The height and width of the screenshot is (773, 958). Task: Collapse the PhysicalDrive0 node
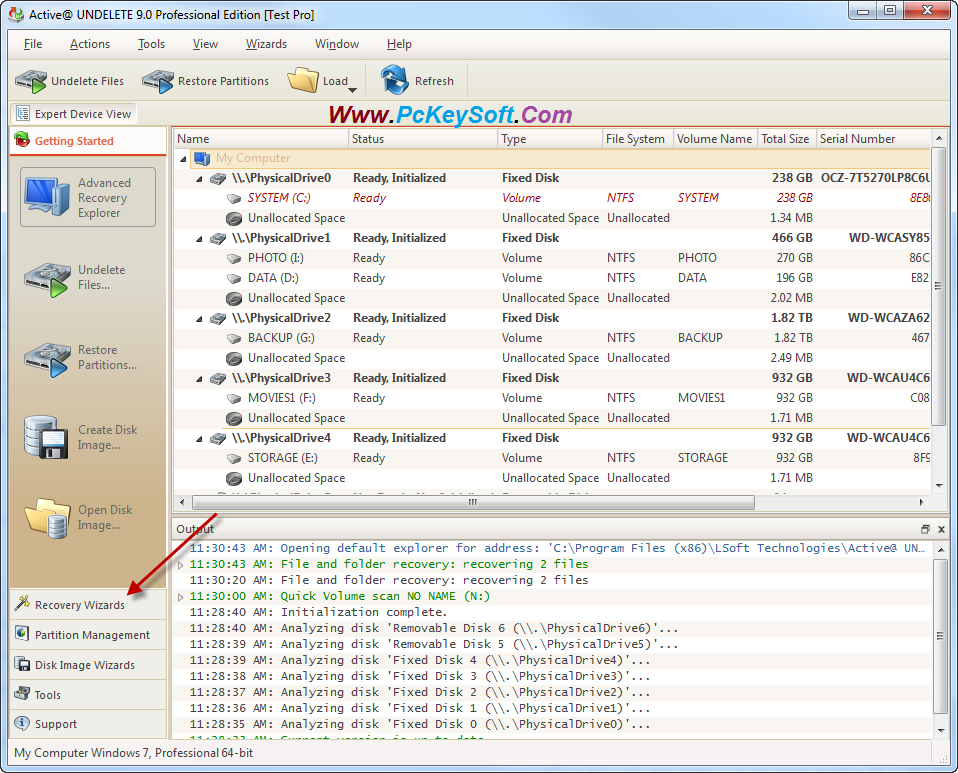(199, 179)
